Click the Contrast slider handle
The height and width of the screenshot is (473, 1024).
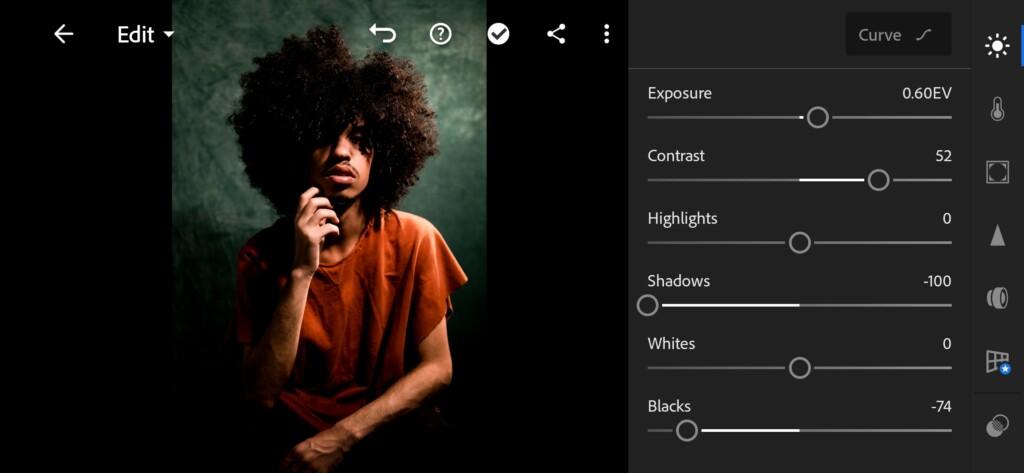(x=878, y=180)
